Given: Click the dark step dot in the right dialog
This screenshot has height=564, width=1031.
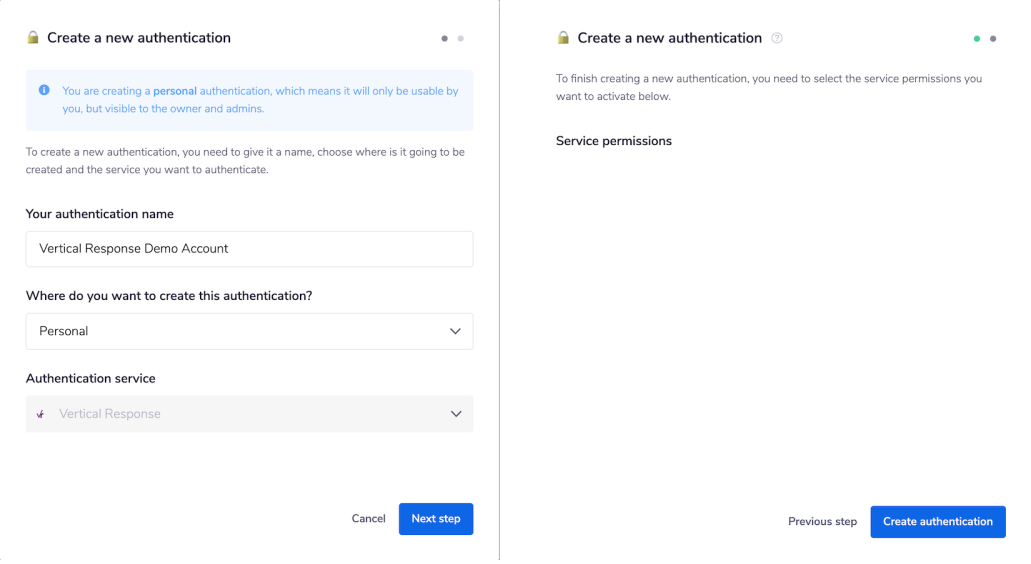Looking at the screenshot, I should coord(993,39).
